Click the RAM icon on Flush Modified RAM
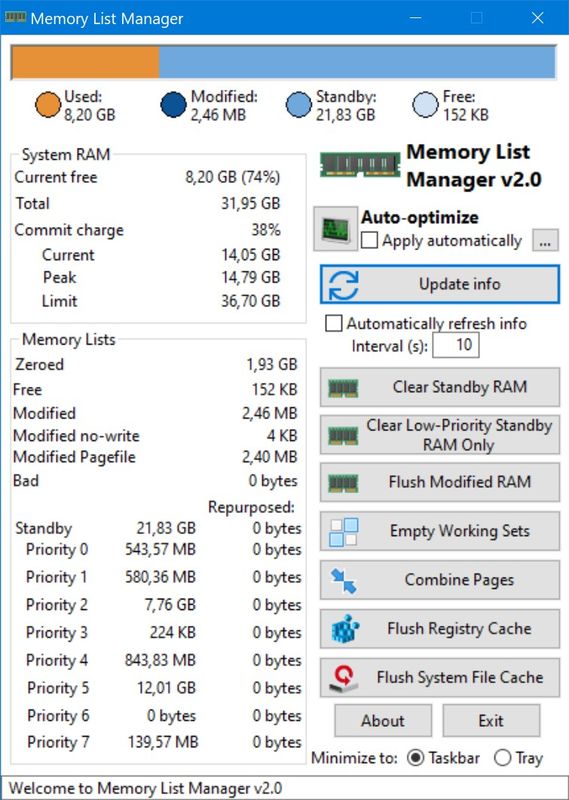Screen dimensions: 569x800 pos(343,483)
